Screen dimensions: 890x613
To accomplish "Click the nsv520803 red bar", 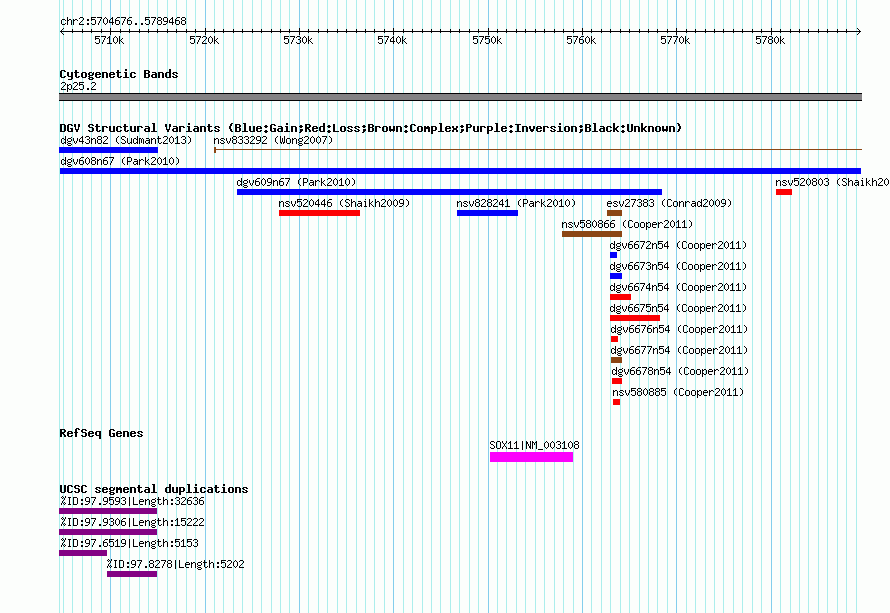I will (784, 192).
